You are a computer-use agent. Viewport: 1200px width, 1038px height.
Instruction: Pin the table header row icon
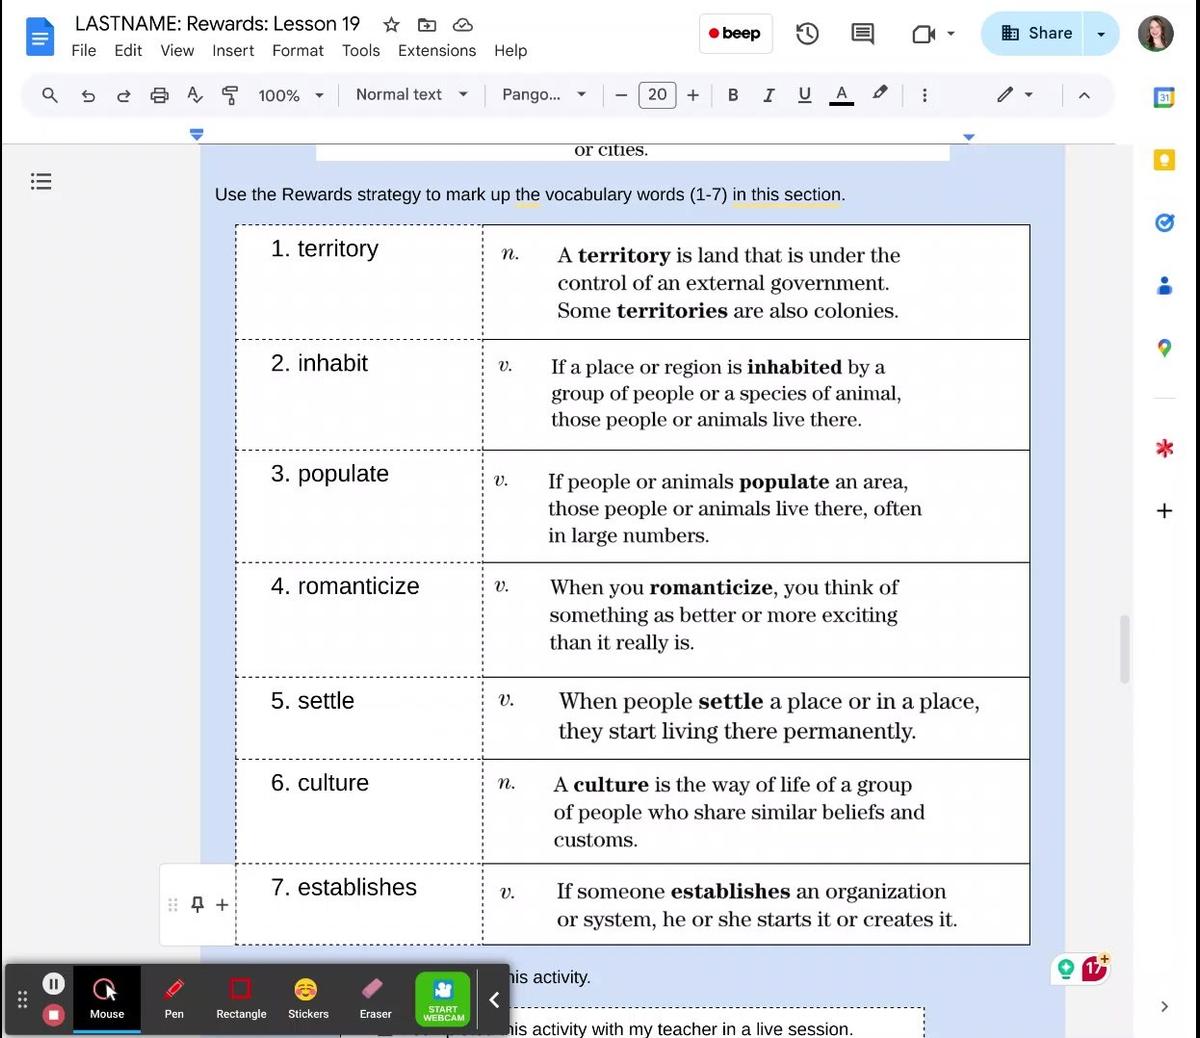(197, 904)
